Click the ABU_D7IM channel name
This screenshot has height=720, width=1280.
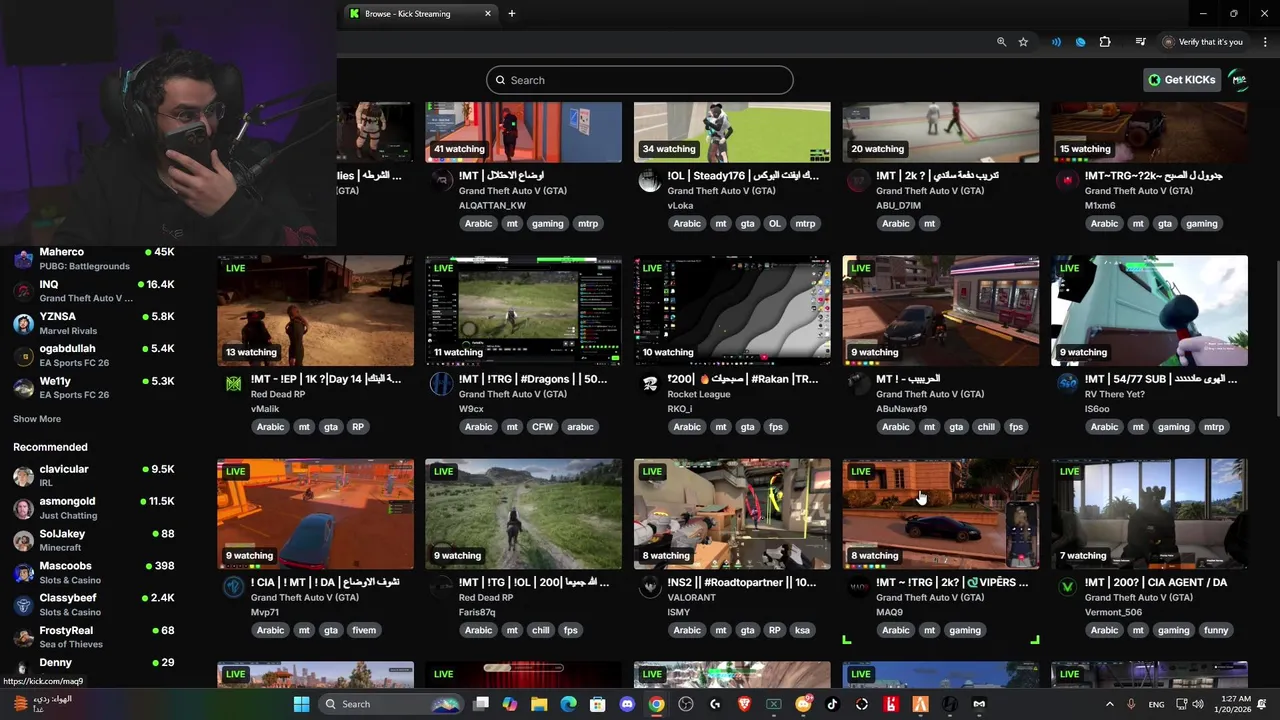point(899,206)
